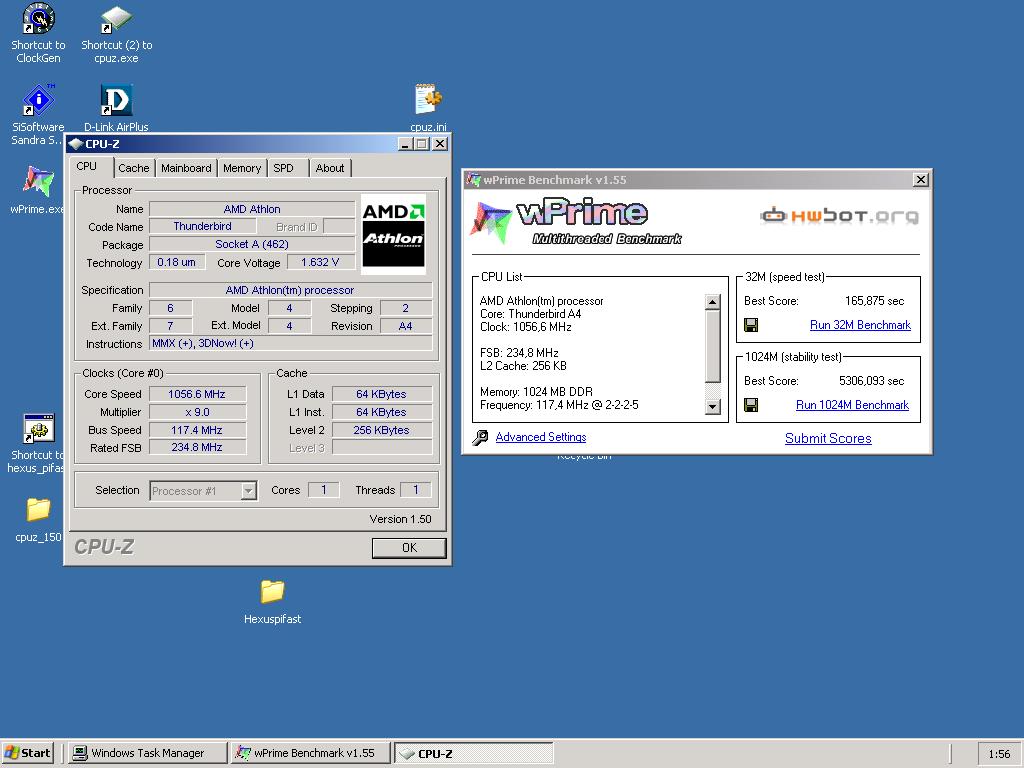1024x768 pixels.
Task: Open the Shortcut (2) to cpuz.exe icon
Action: [x=116, y=20]
